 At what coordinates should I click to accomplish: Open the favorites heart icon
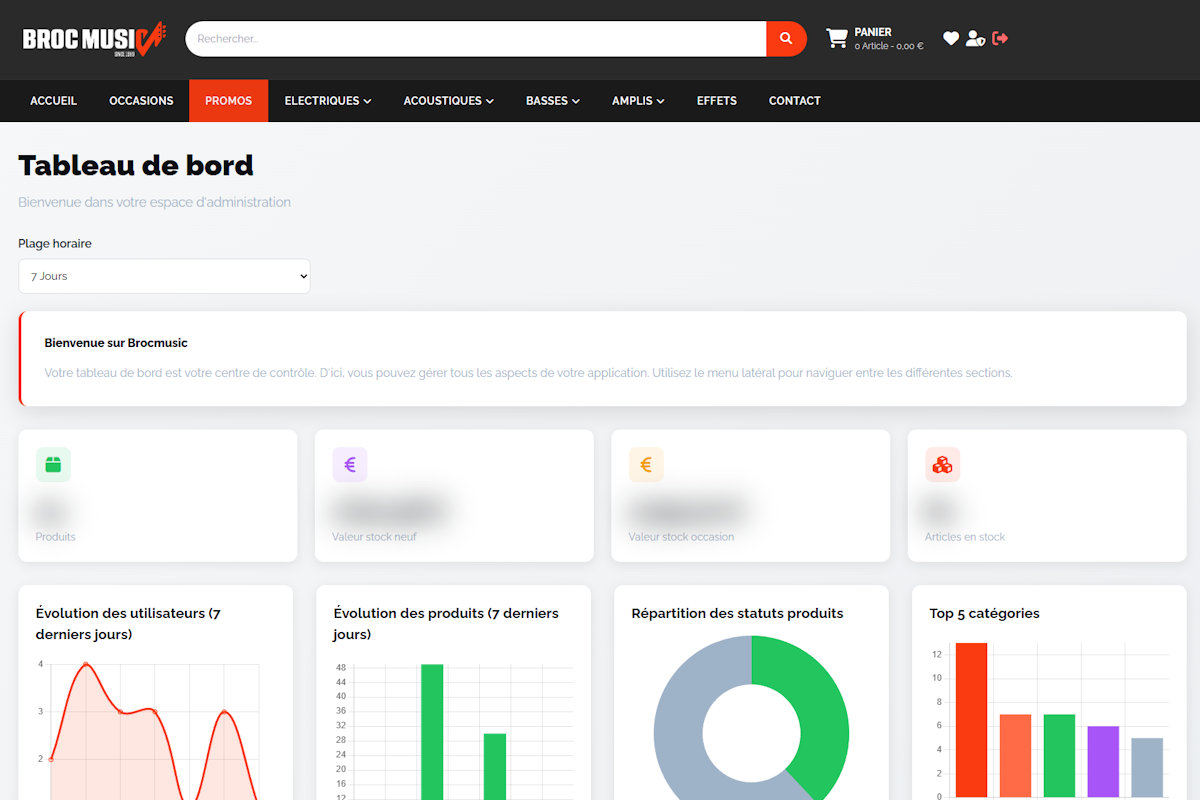[x=951, y=39]
